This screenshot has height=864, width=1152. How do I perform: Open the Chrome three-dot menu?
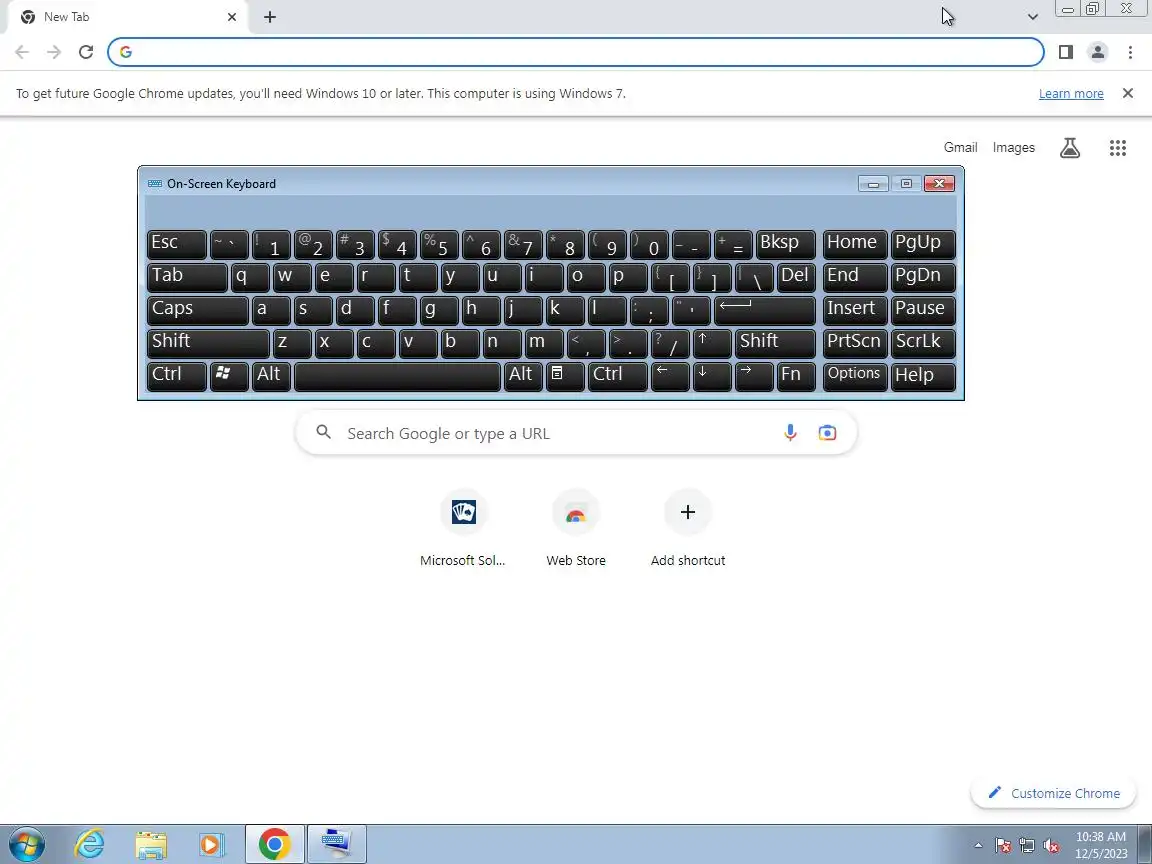[1130, 51]
